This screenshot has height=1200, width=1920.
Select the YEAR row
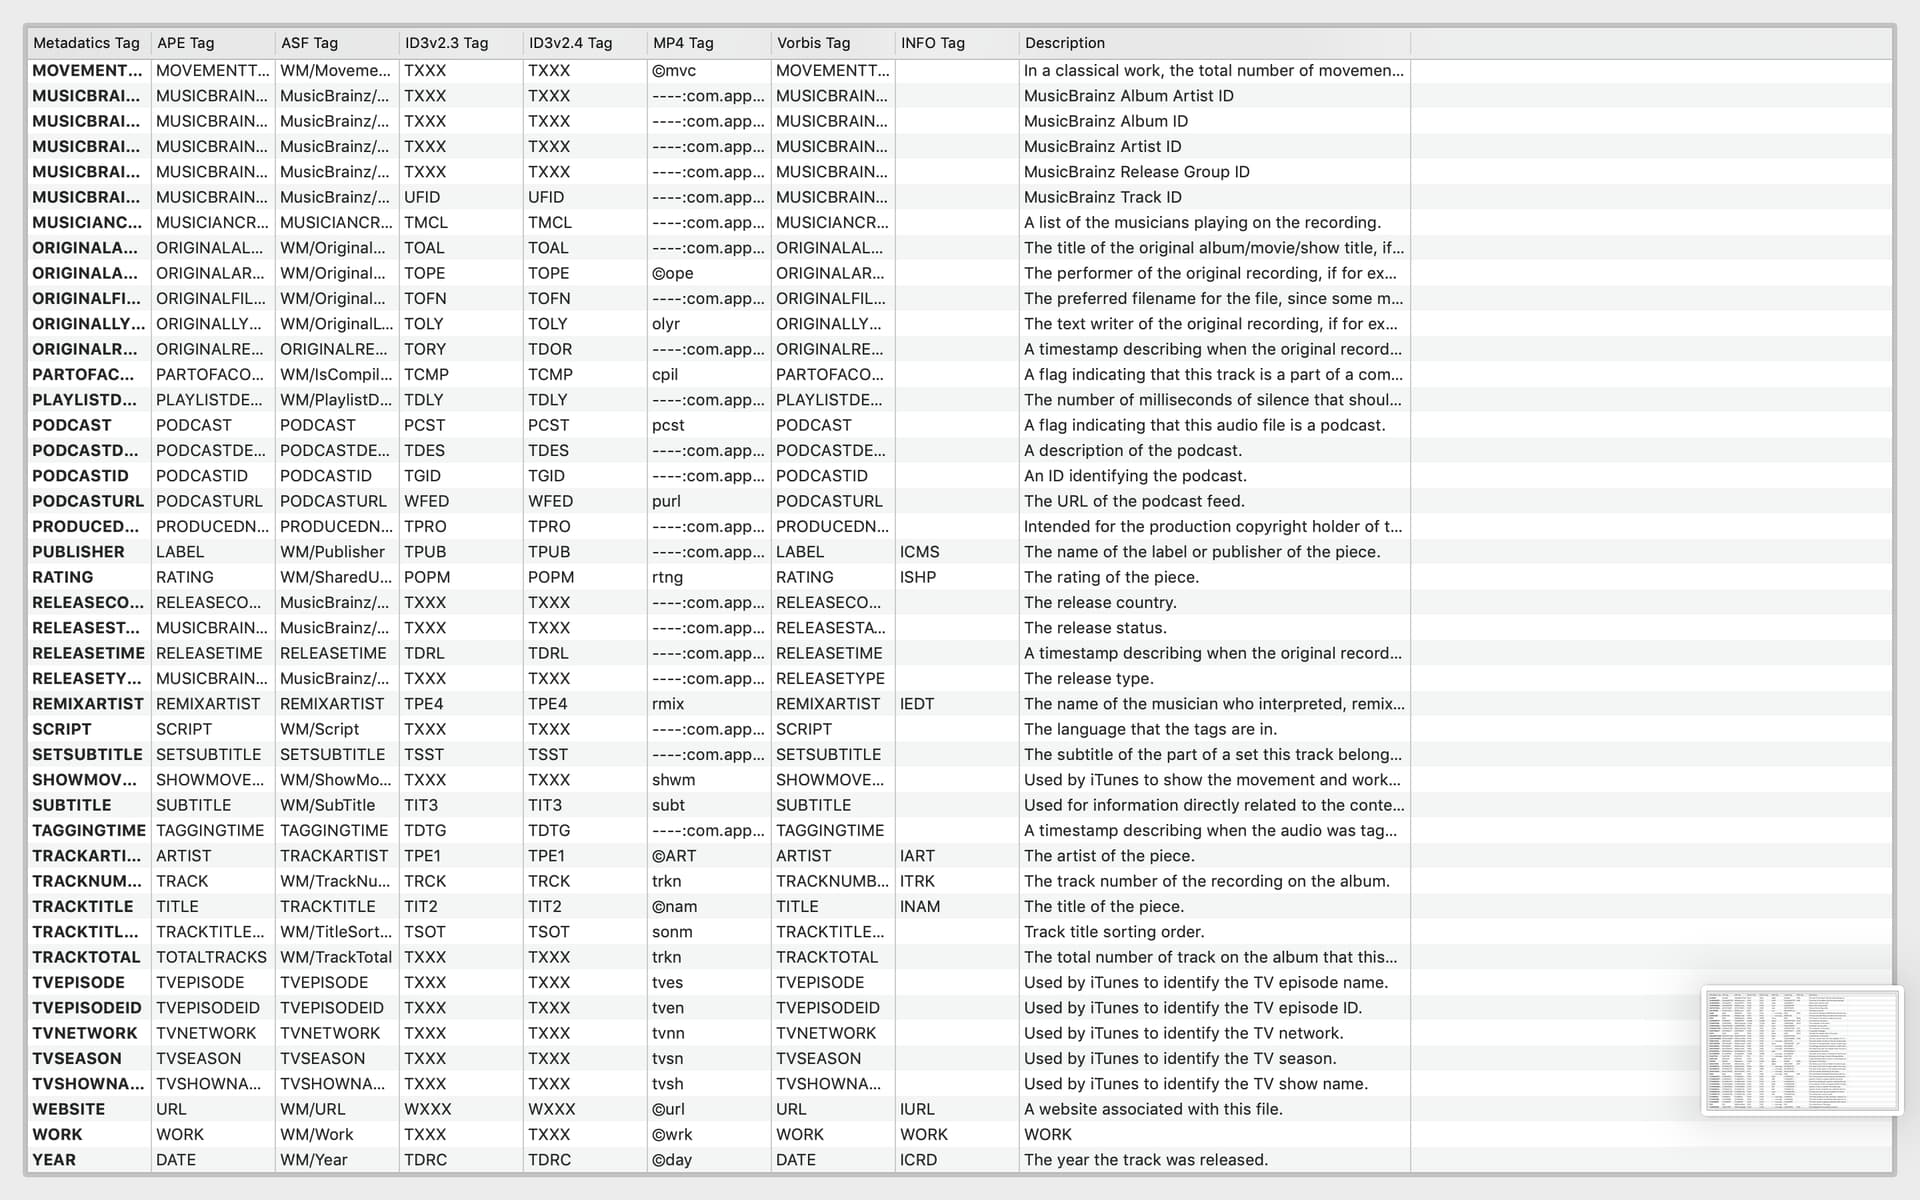54,1160
